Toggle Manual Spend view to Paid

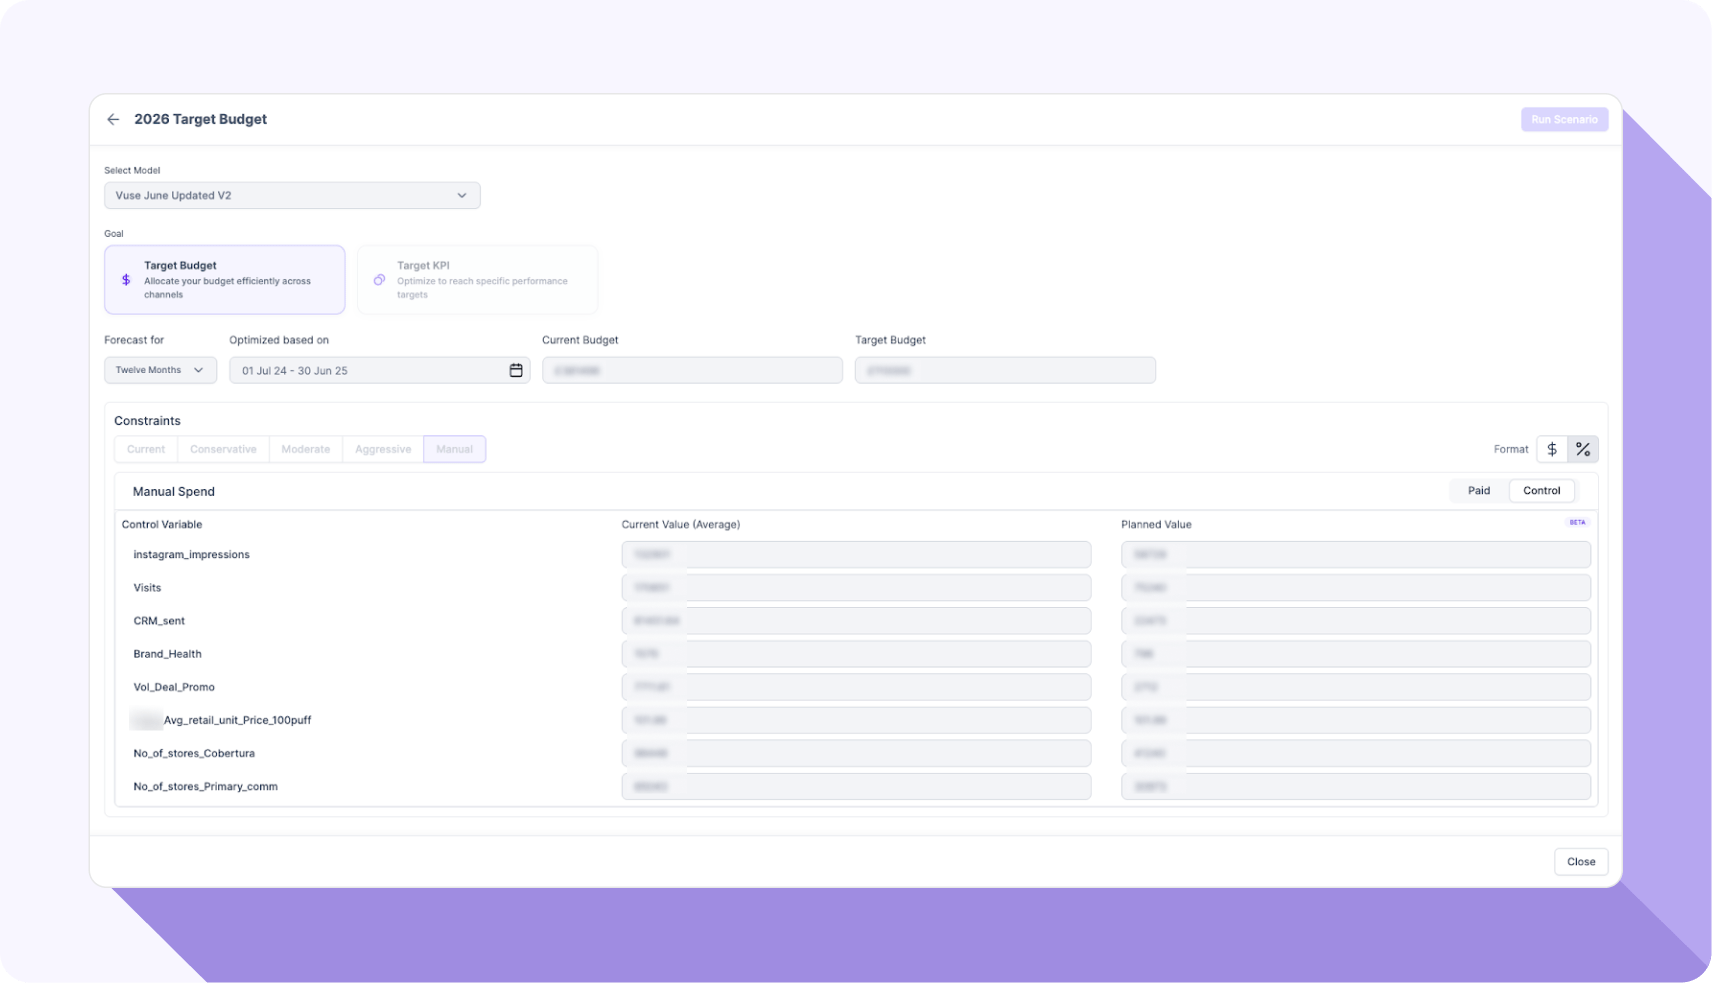click(x=1479, y=491)
